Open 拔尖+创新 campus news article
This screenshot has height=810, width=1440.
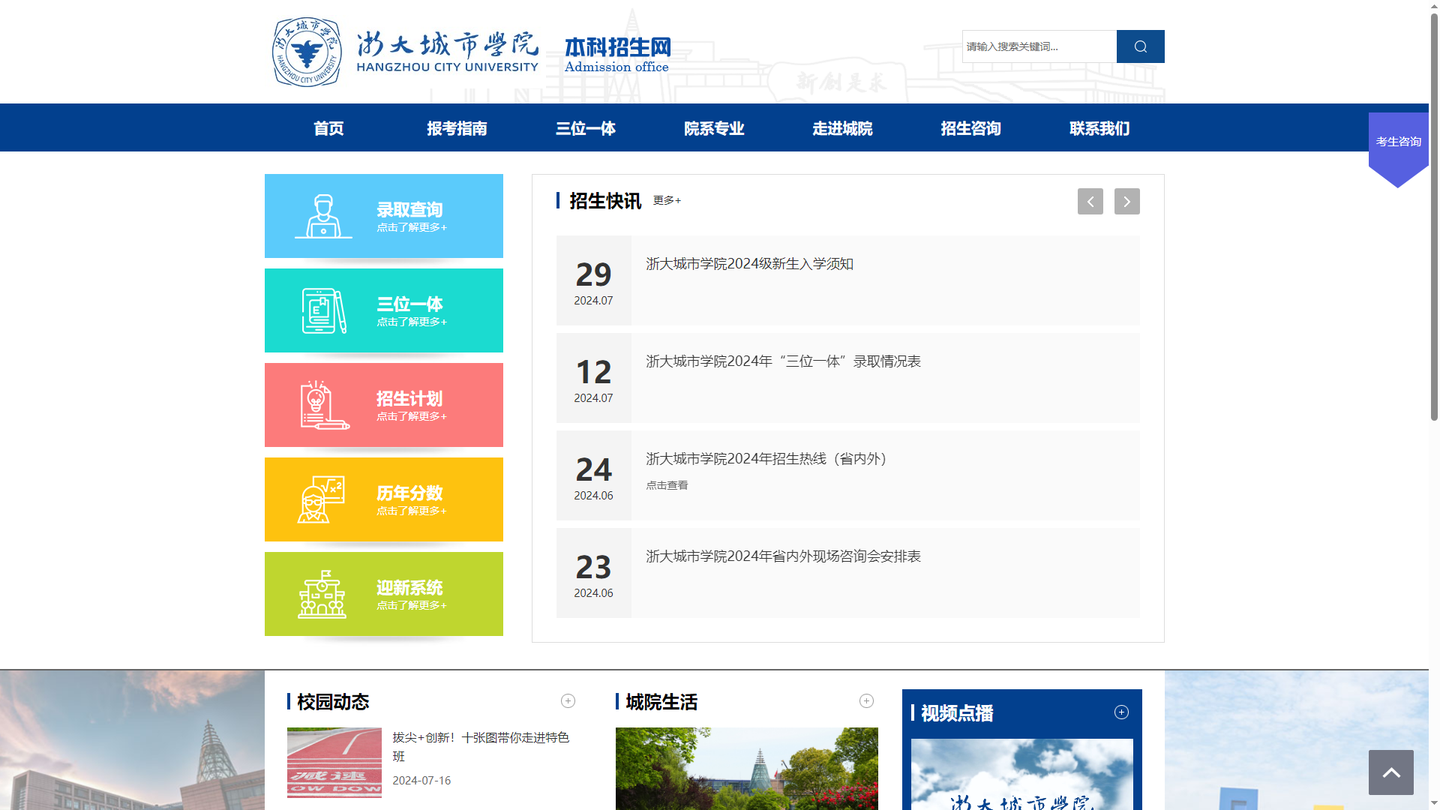coord(481,747)
